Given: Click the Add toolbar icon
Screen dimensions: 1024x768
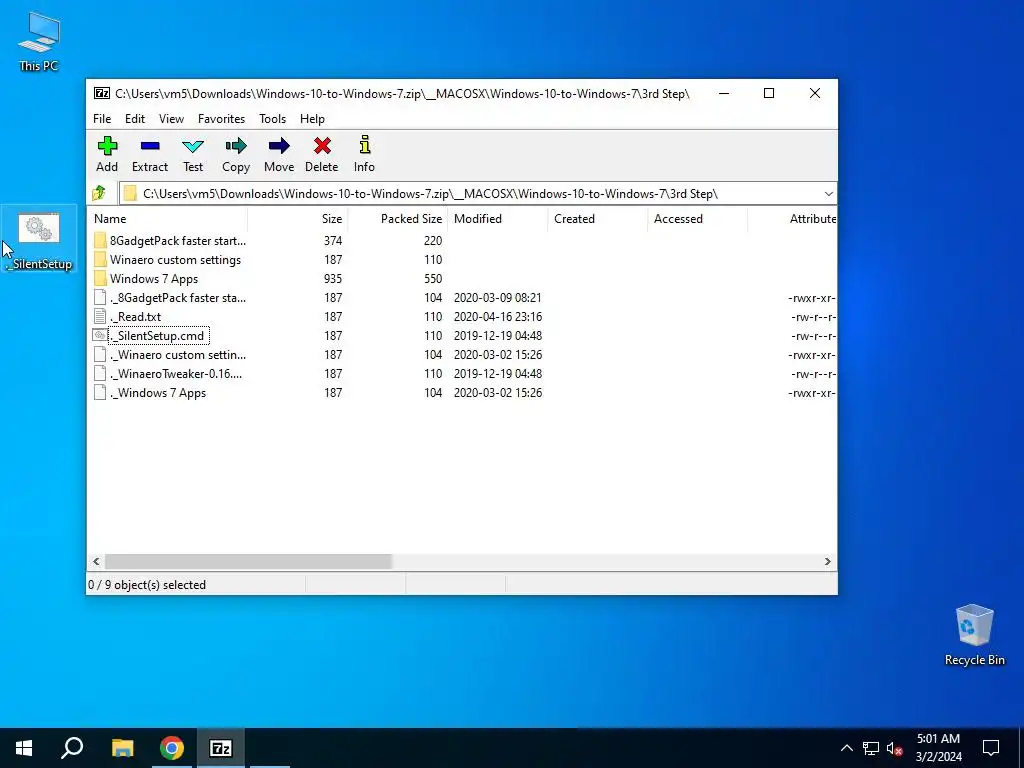Looking at the screenshot, I should (107, 146).
